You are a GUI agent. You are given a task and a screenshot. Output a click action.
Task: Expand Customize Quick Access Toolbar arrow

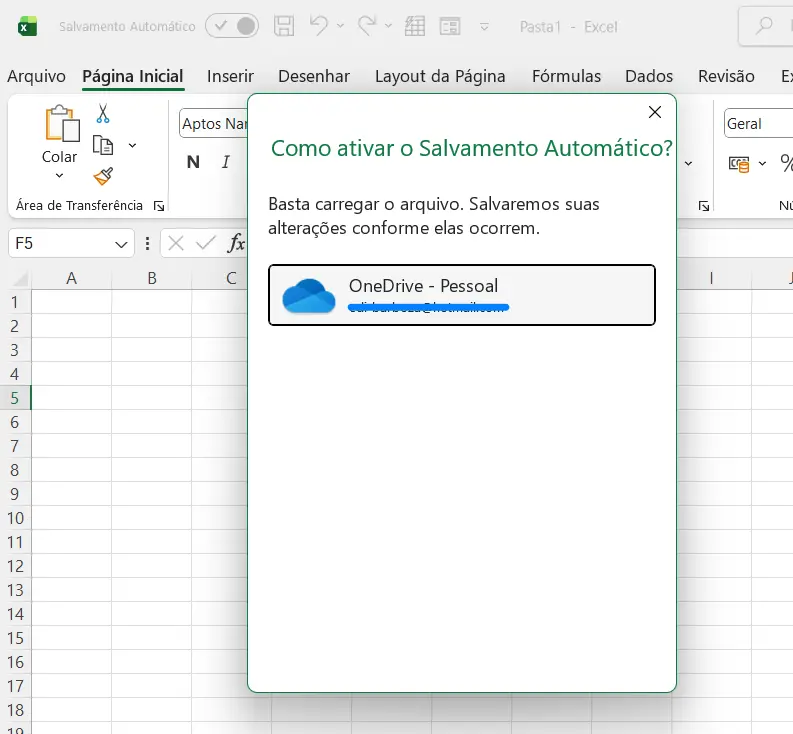tap(484, 26)
